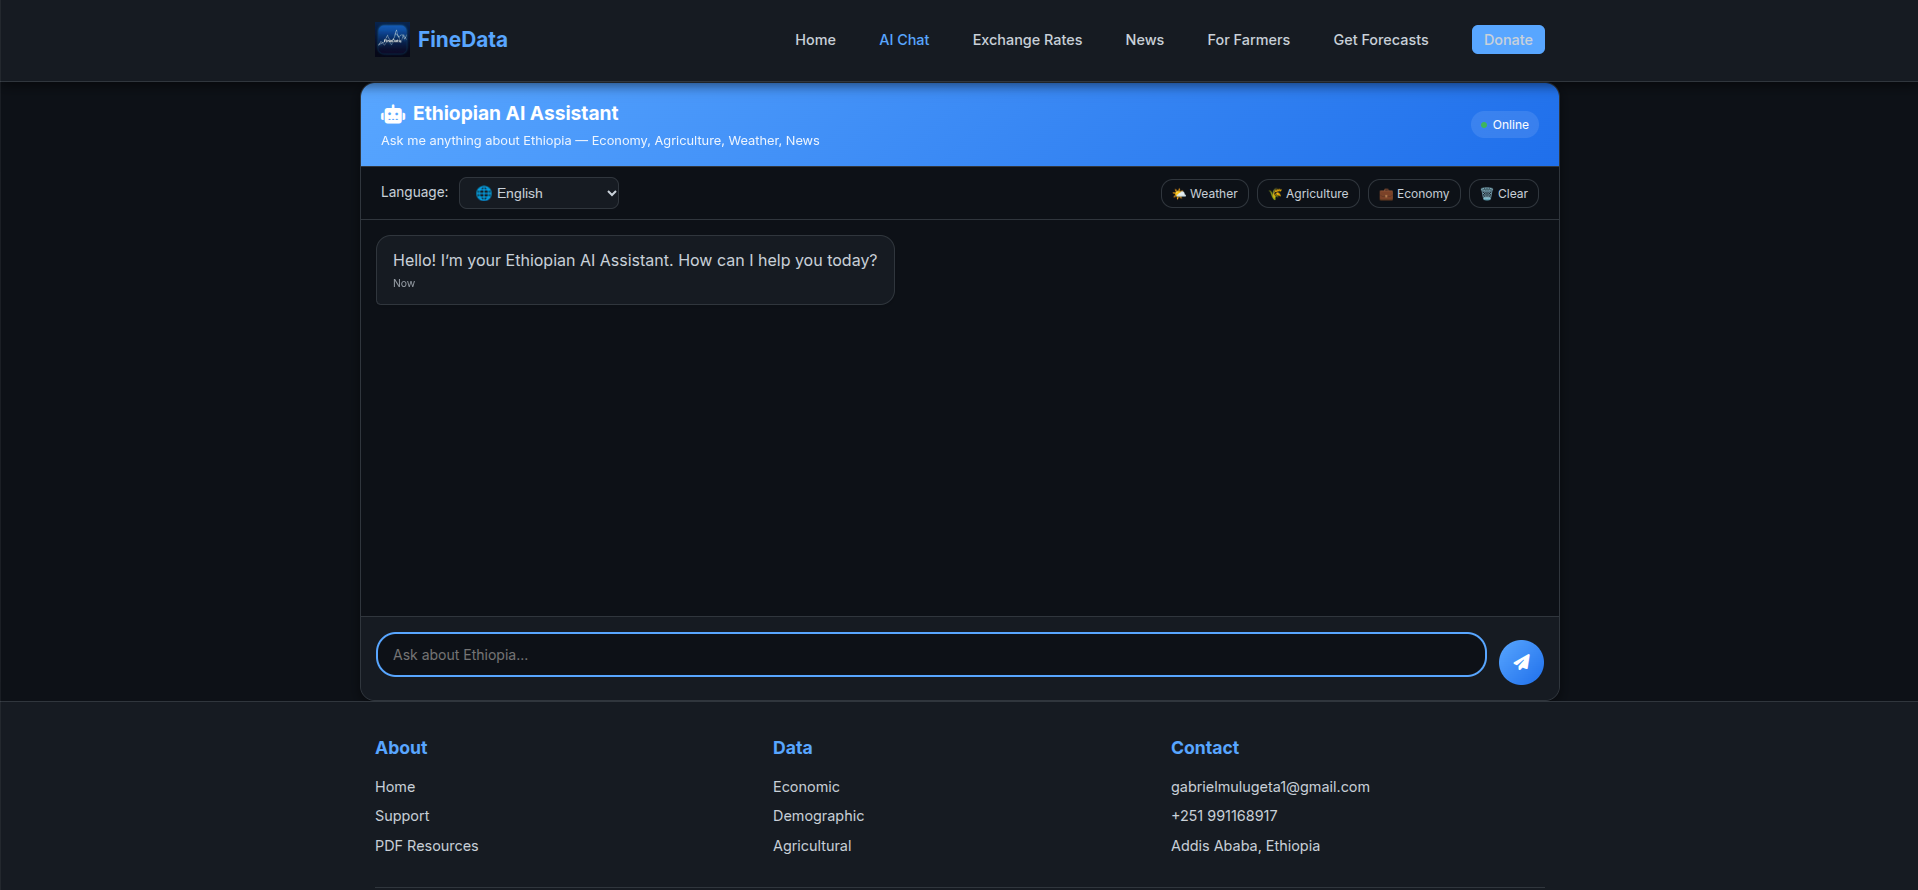Viewport: 1918px width, 890px height.
Task: Open the footer Support link
Action: [402, 816]
